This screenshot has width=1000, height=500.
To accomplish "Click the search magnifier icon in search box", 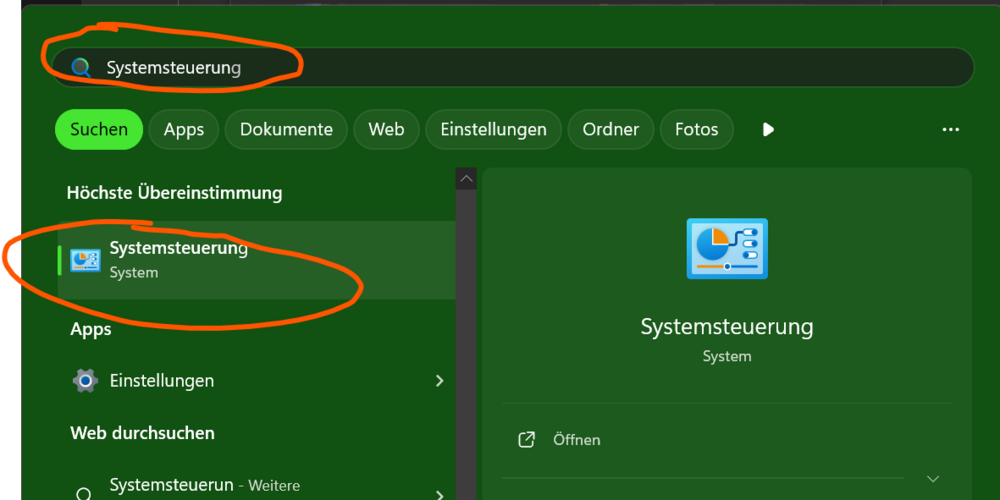I will pyautogui.click(x=80, y=68).
